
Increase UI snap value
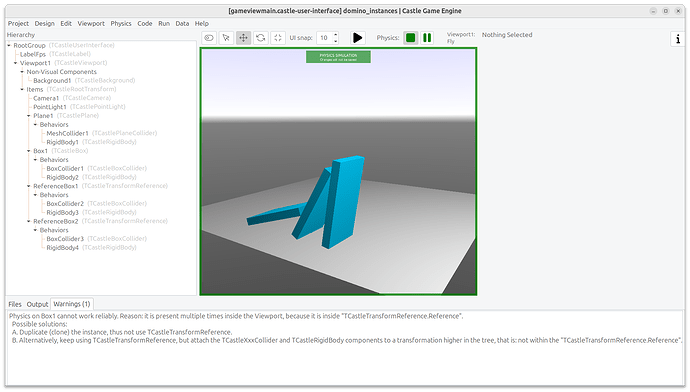point(335,35)
